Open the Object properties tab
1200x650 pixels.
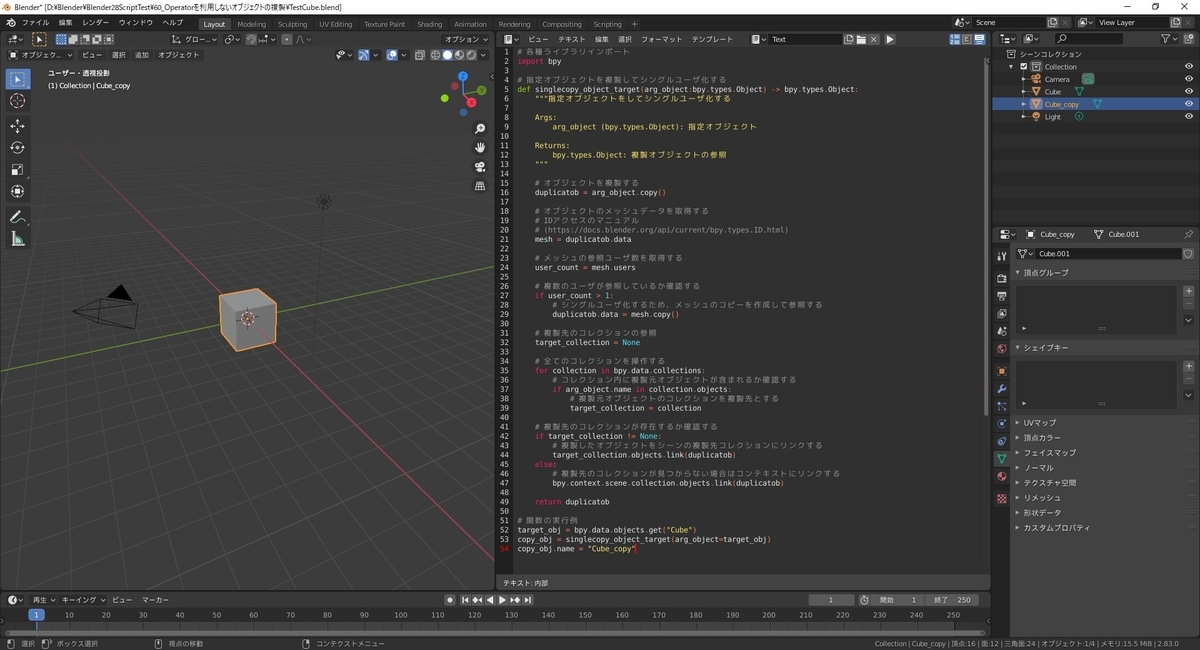pos(1001,371)
